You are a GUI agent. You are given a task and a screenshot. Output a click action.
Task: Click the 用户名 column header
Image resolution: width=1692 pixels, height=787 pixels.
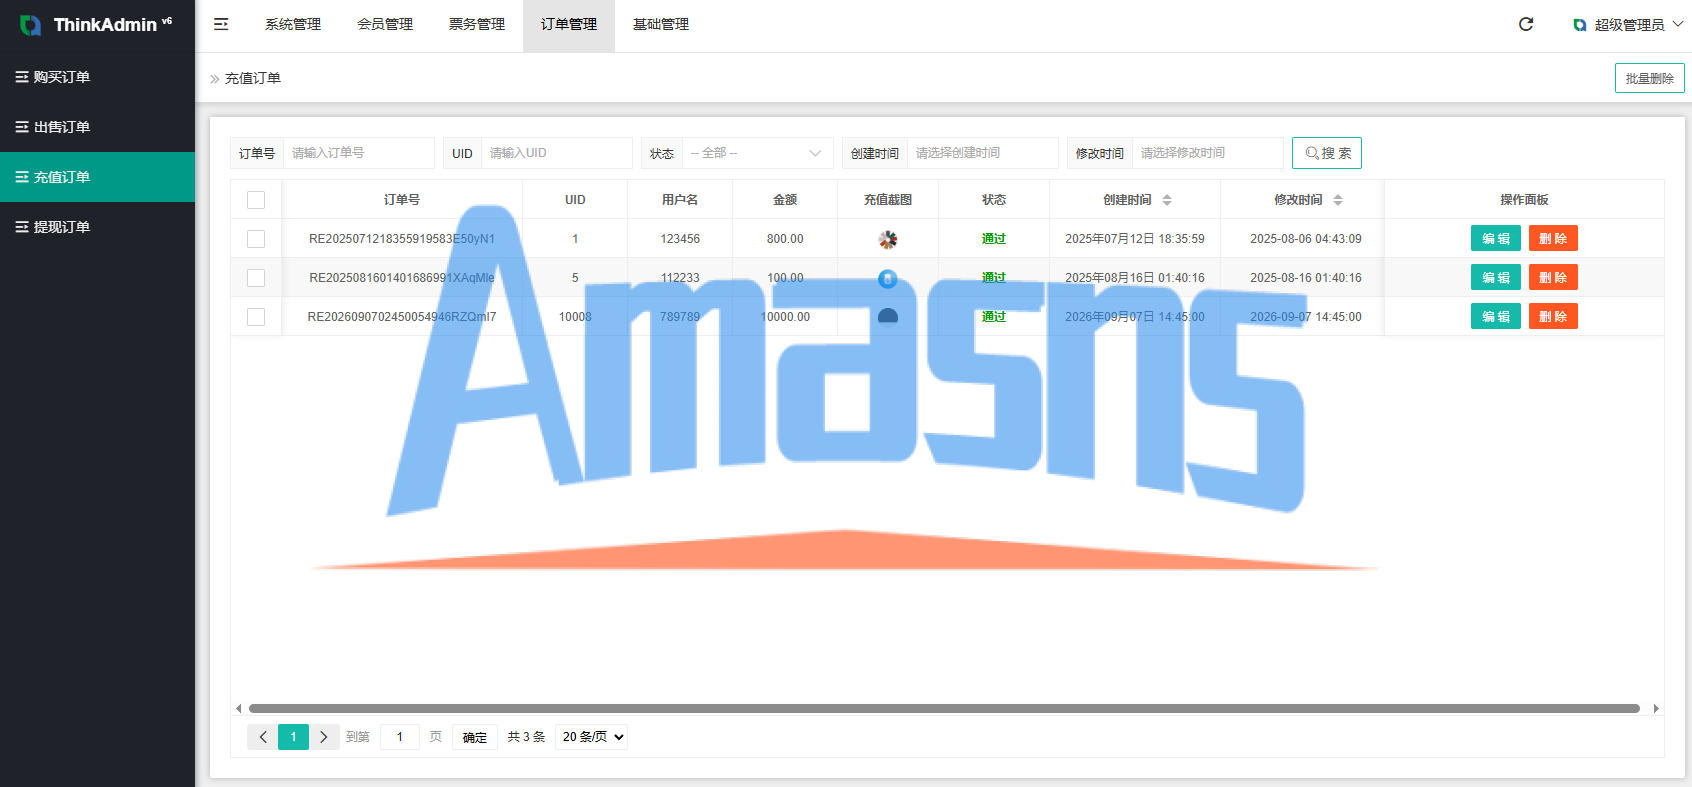tap(680, 200)
